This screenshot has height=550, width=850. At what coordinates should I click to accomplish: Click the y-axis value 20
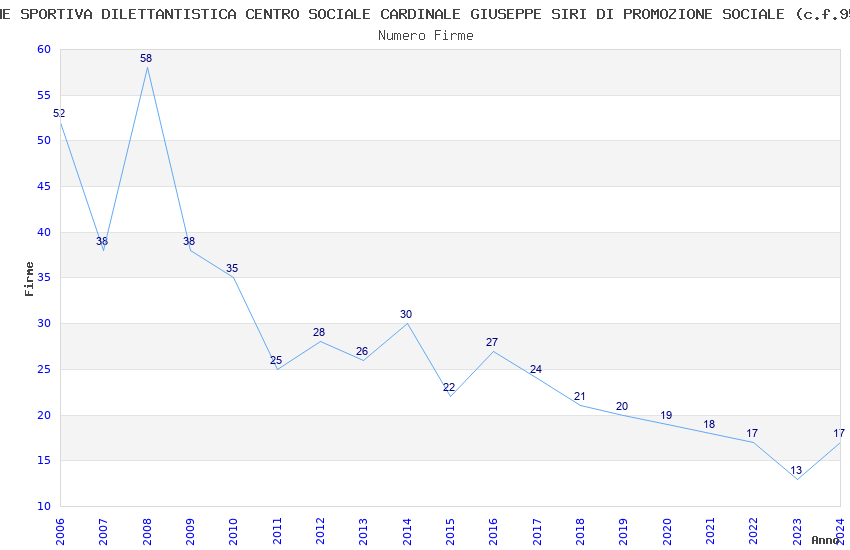44,416
